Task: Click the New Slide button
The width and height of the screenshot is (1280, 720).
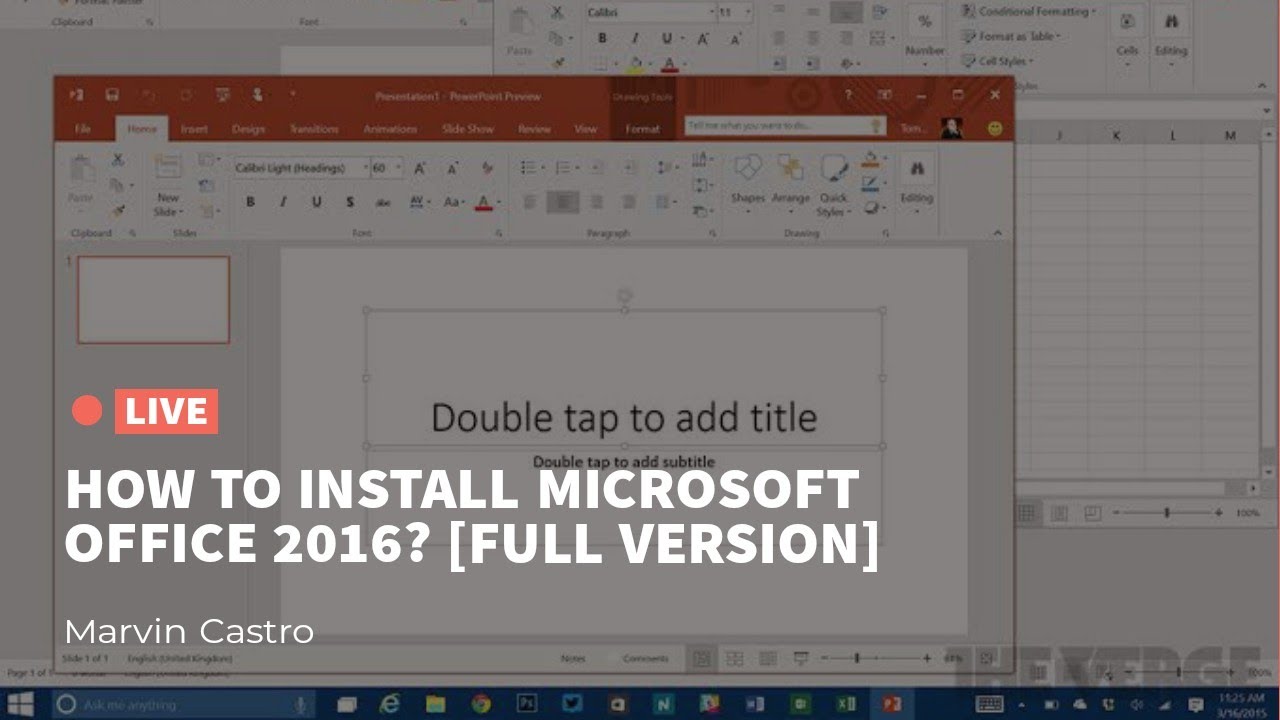Action: pos(167,186)
